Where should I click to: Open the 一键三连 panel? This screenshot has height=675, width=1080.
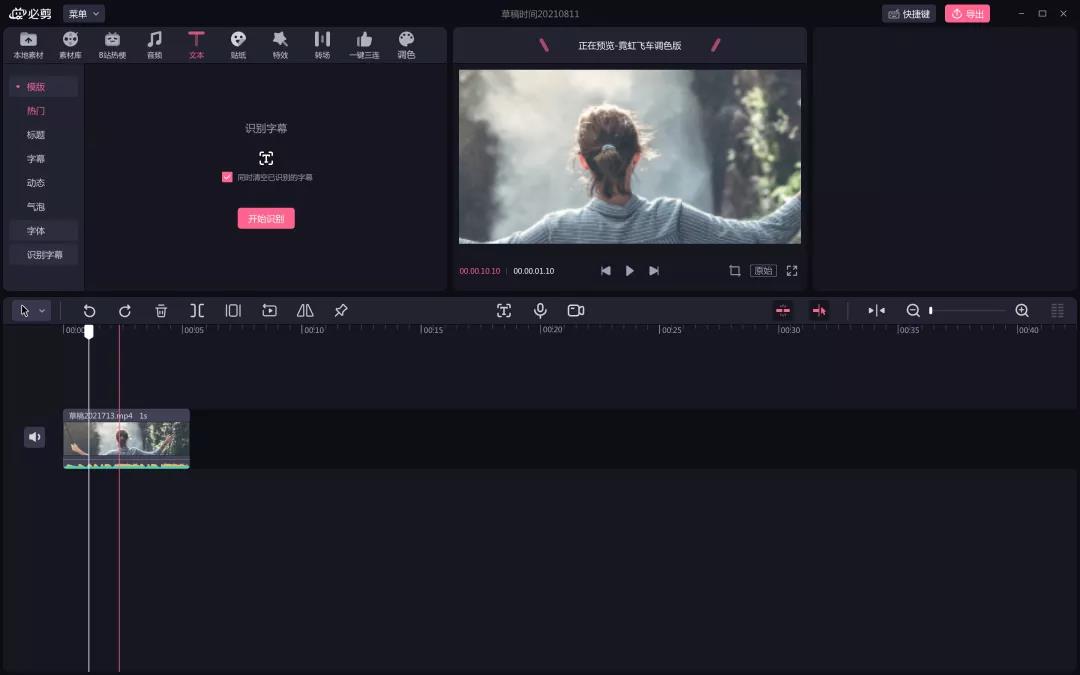pos(364,45)
